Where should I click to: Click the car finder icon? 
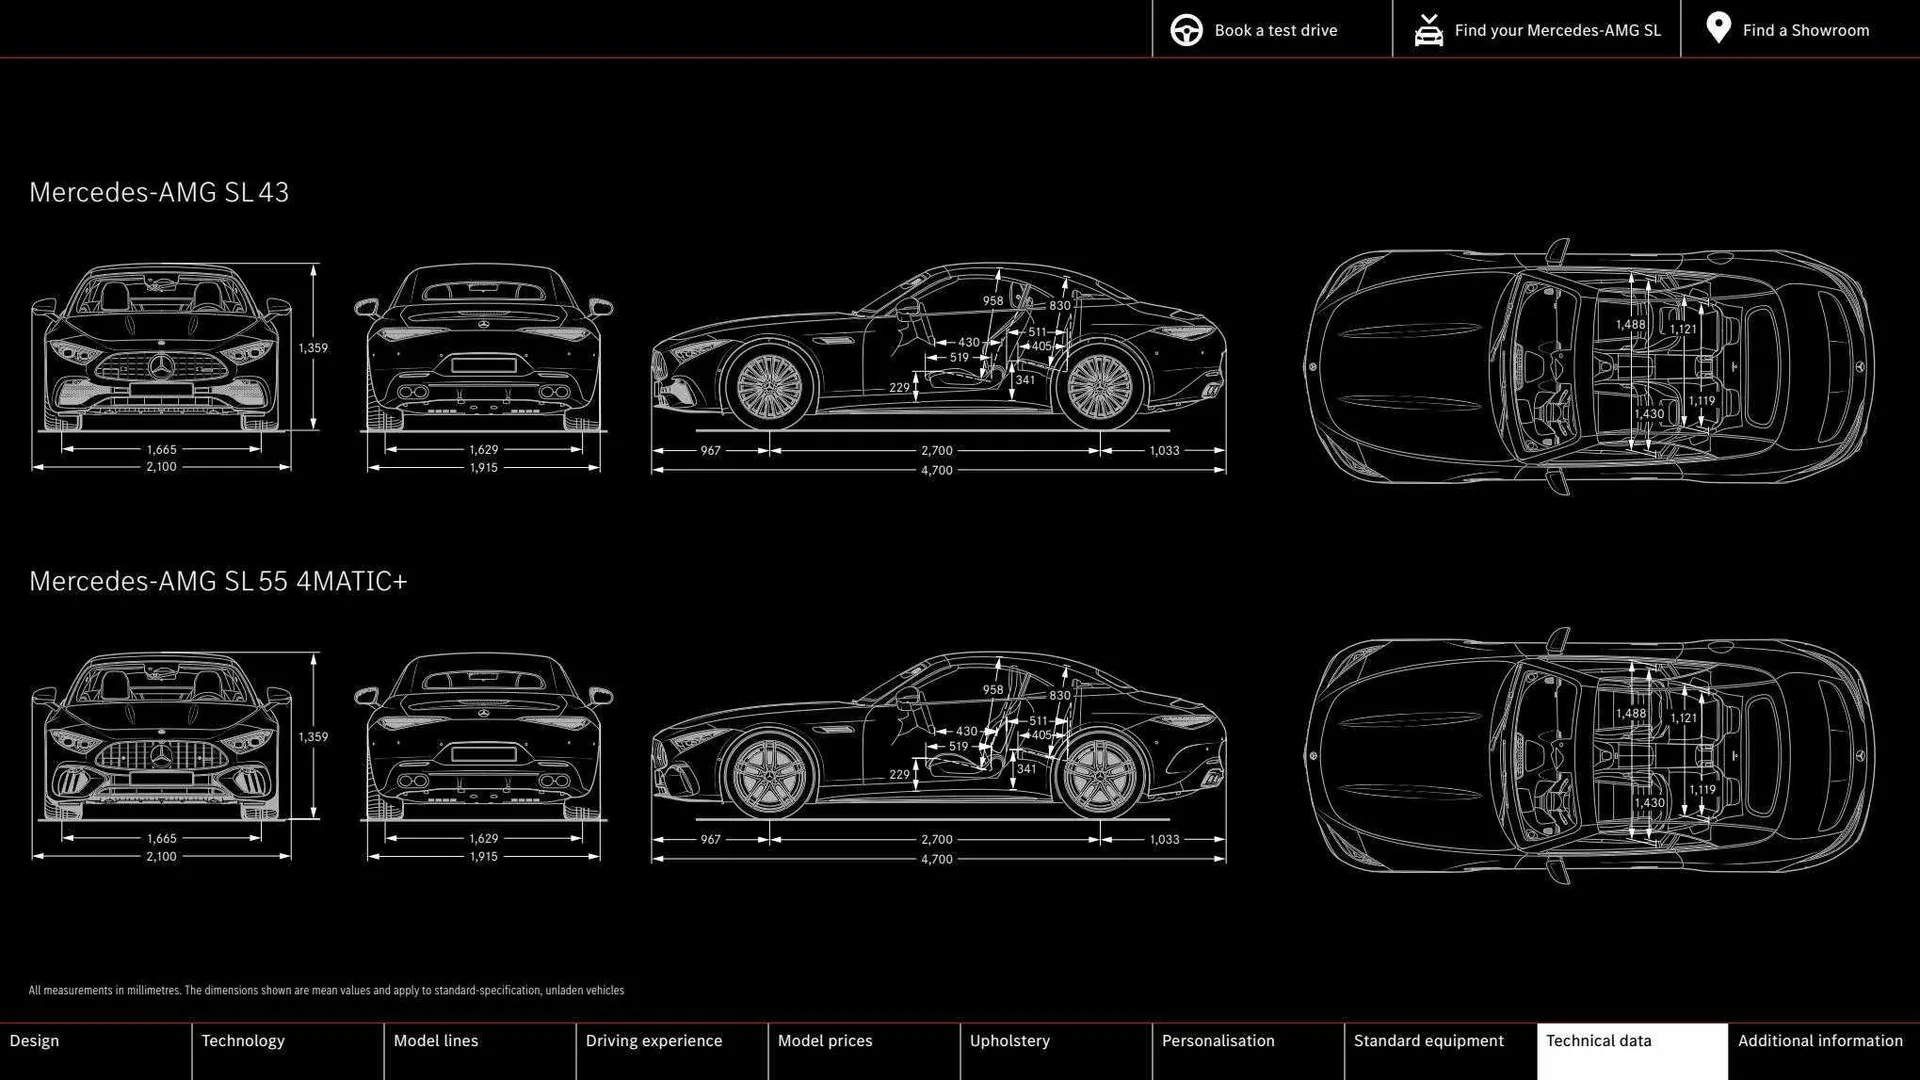1428,30
